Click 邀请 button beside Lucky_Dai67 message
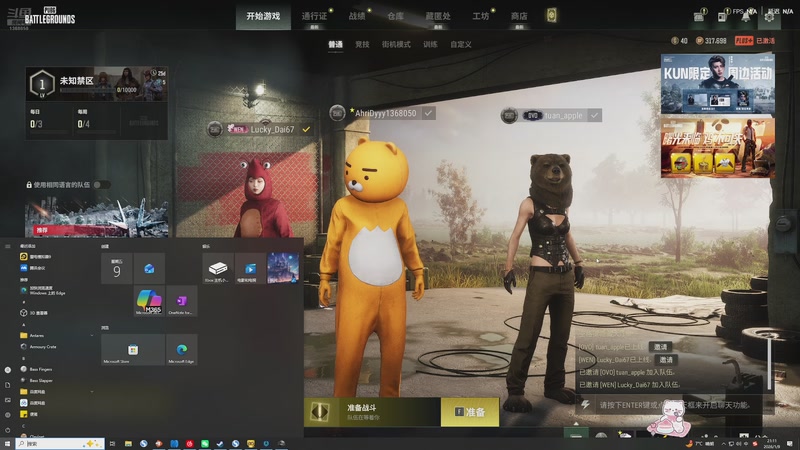The image size is (800, 450). (x=666, y=360)
